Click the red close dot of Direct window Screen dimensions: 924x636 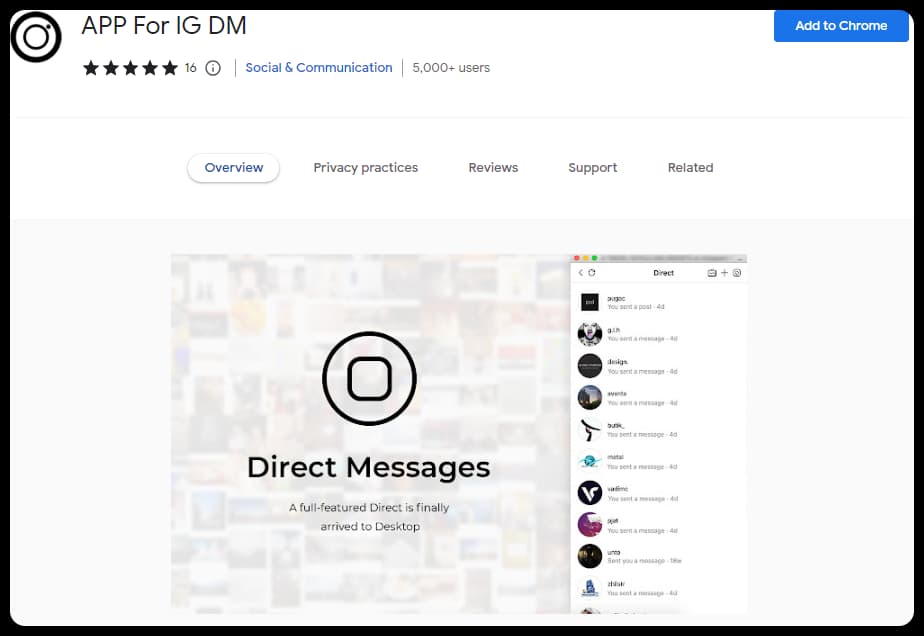click(577, 258)
